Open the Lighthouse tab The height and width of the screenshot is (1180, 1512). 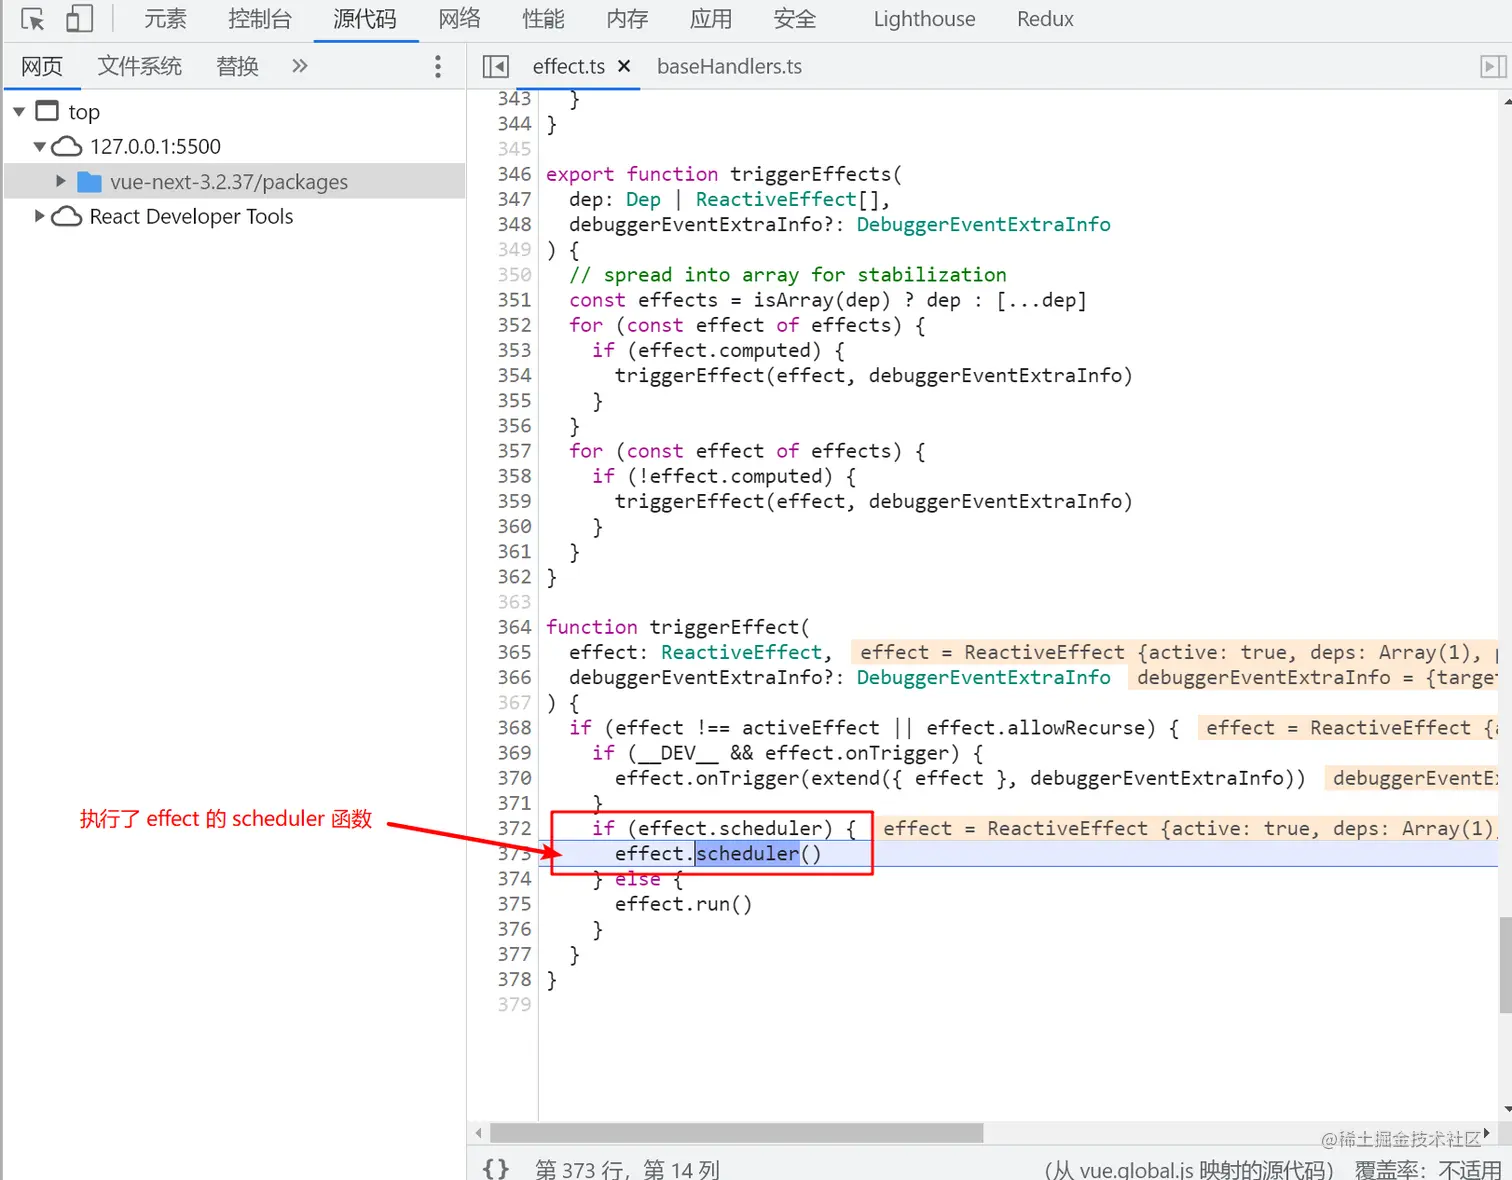[x=924, y=19]
